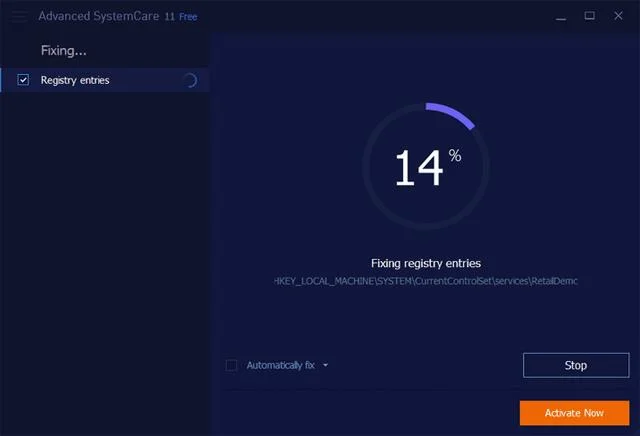Click the Fixing registry entries status text
The height and width of the screenshot is (436, 640).
(426, 263)
